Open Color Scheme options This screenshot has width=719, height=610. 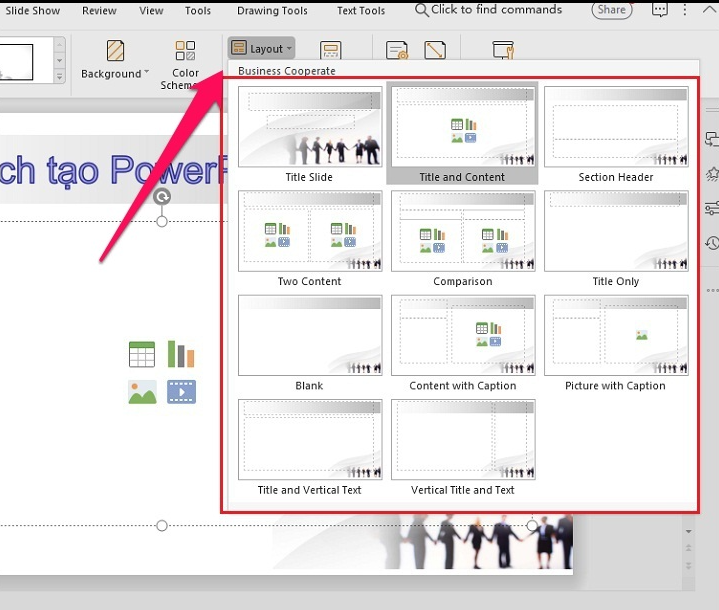click(185, 65)
